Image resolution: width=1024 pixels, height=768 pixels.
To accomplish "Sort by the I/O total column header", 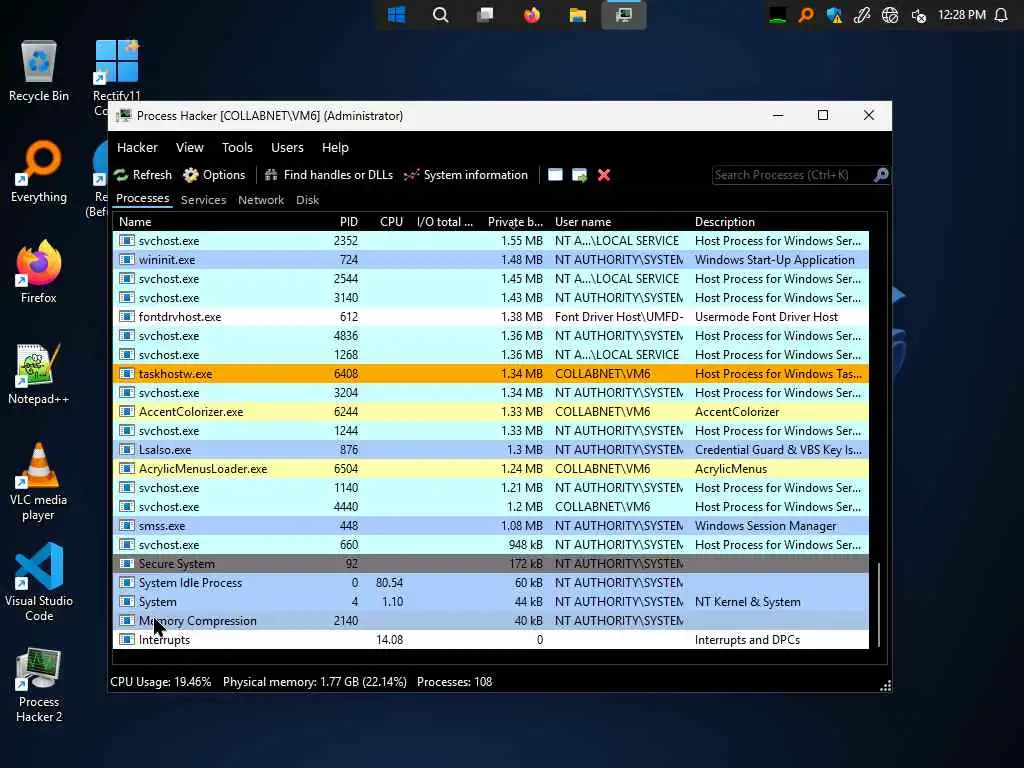I will tap(444, 222).
